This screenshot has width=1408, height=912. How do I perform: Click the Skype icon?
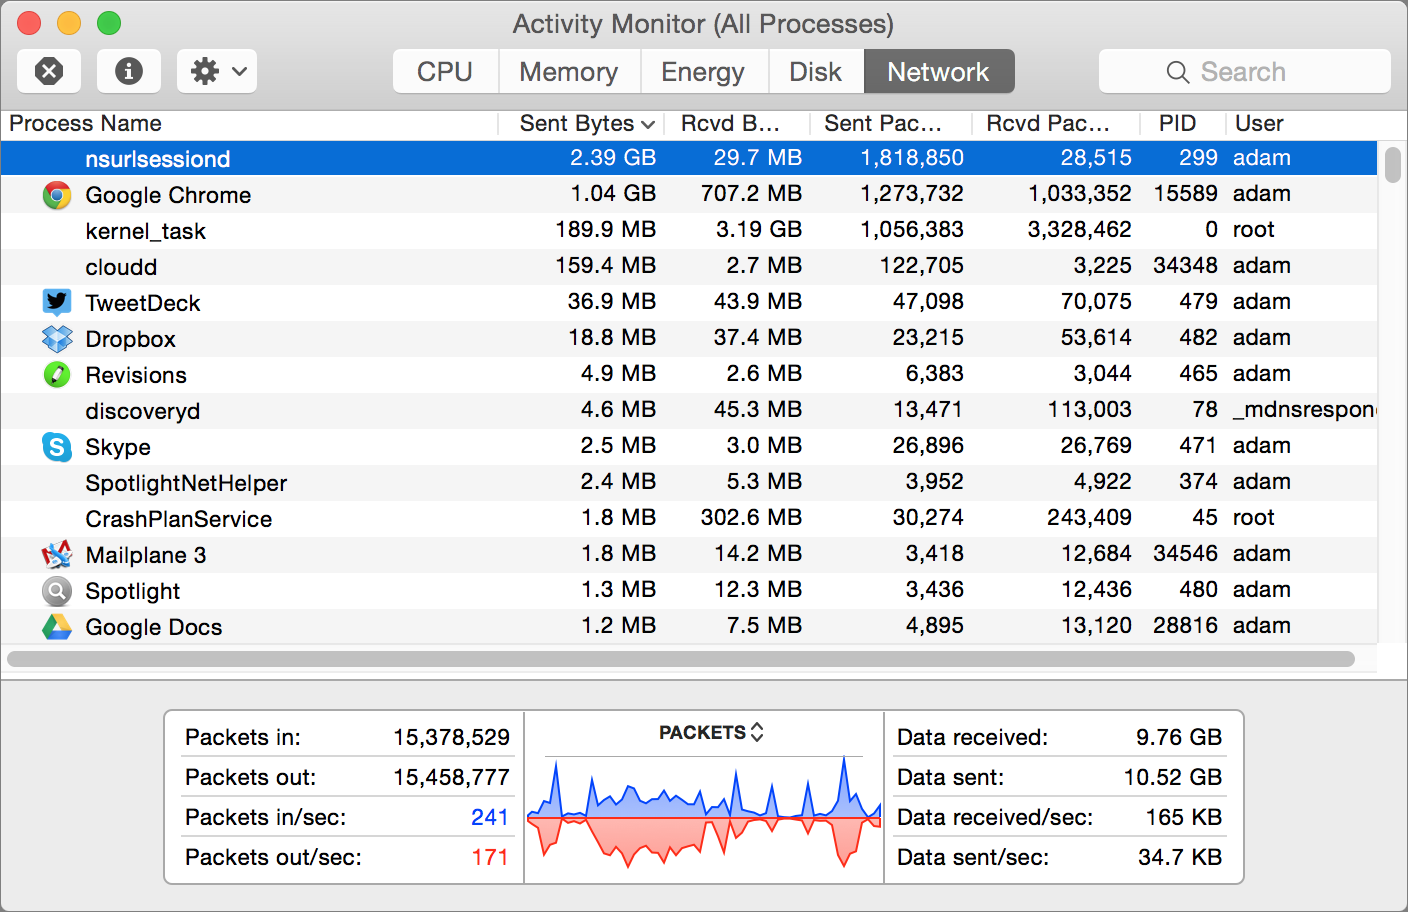point(57,447)
